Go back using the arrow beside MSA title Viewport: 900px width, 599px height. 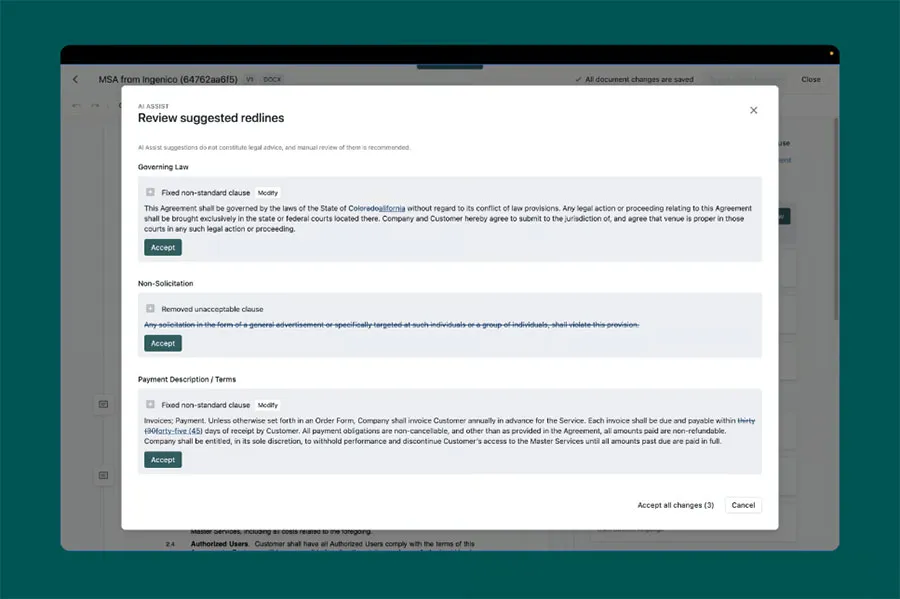[76, 79]
